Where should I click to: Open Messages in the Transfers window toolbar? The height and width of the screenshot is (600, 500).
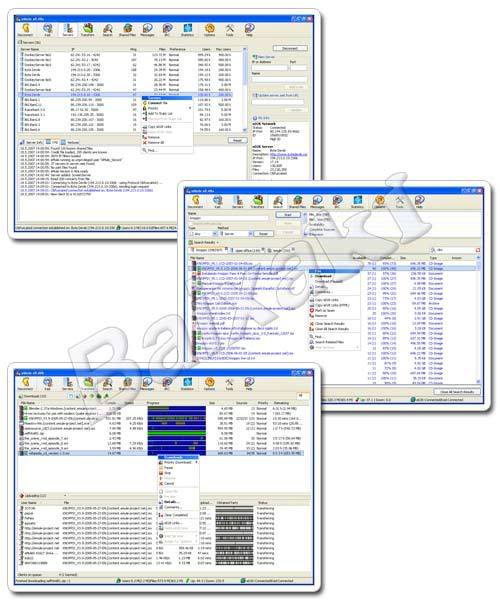[147, 384]
